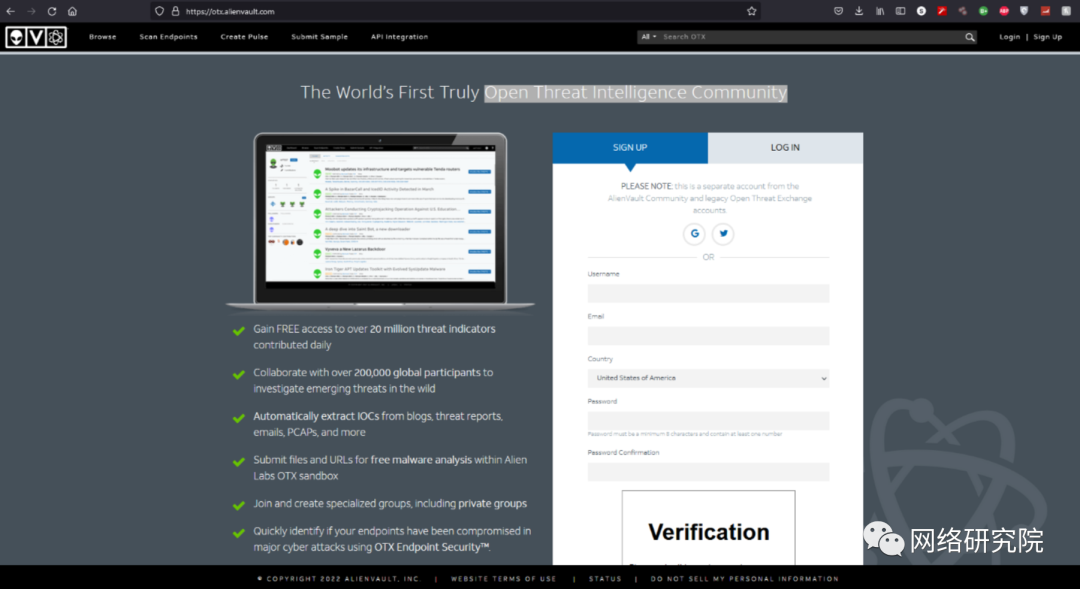Open Submit Sample page
The height and width of the screenshot is (589, 1080).
pos(319,37)
